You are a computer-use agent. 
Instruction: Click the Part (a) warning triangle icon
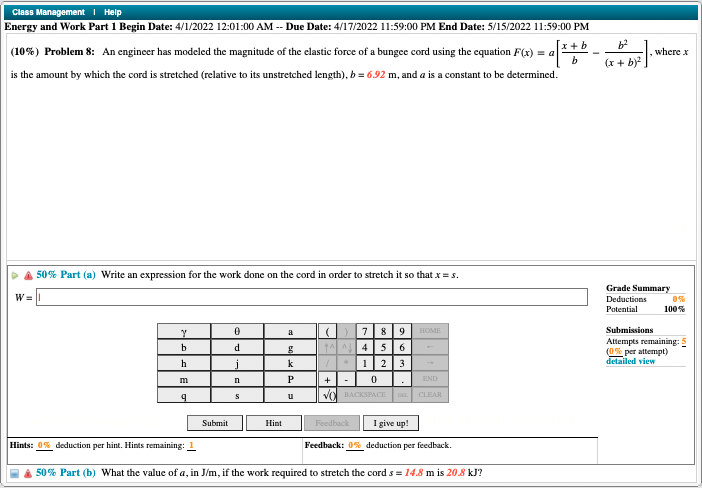click(28, 275)
